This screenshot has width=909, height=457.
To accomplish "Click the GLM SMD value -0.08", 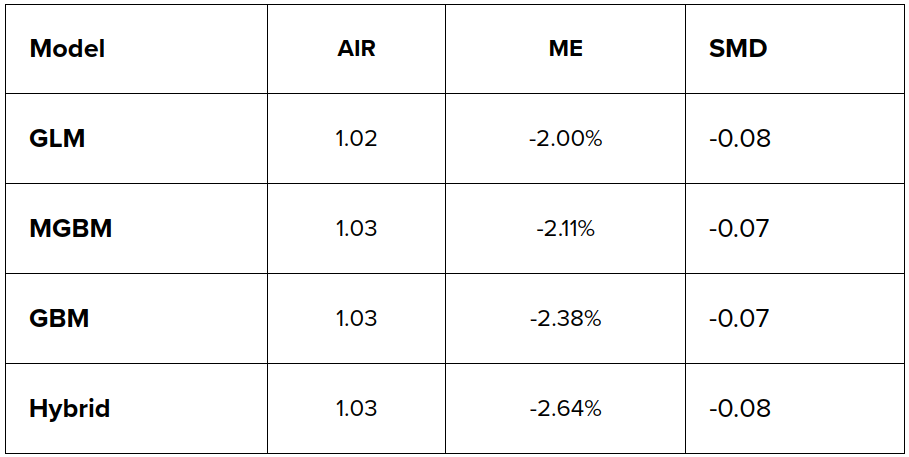I will point(739,138).
